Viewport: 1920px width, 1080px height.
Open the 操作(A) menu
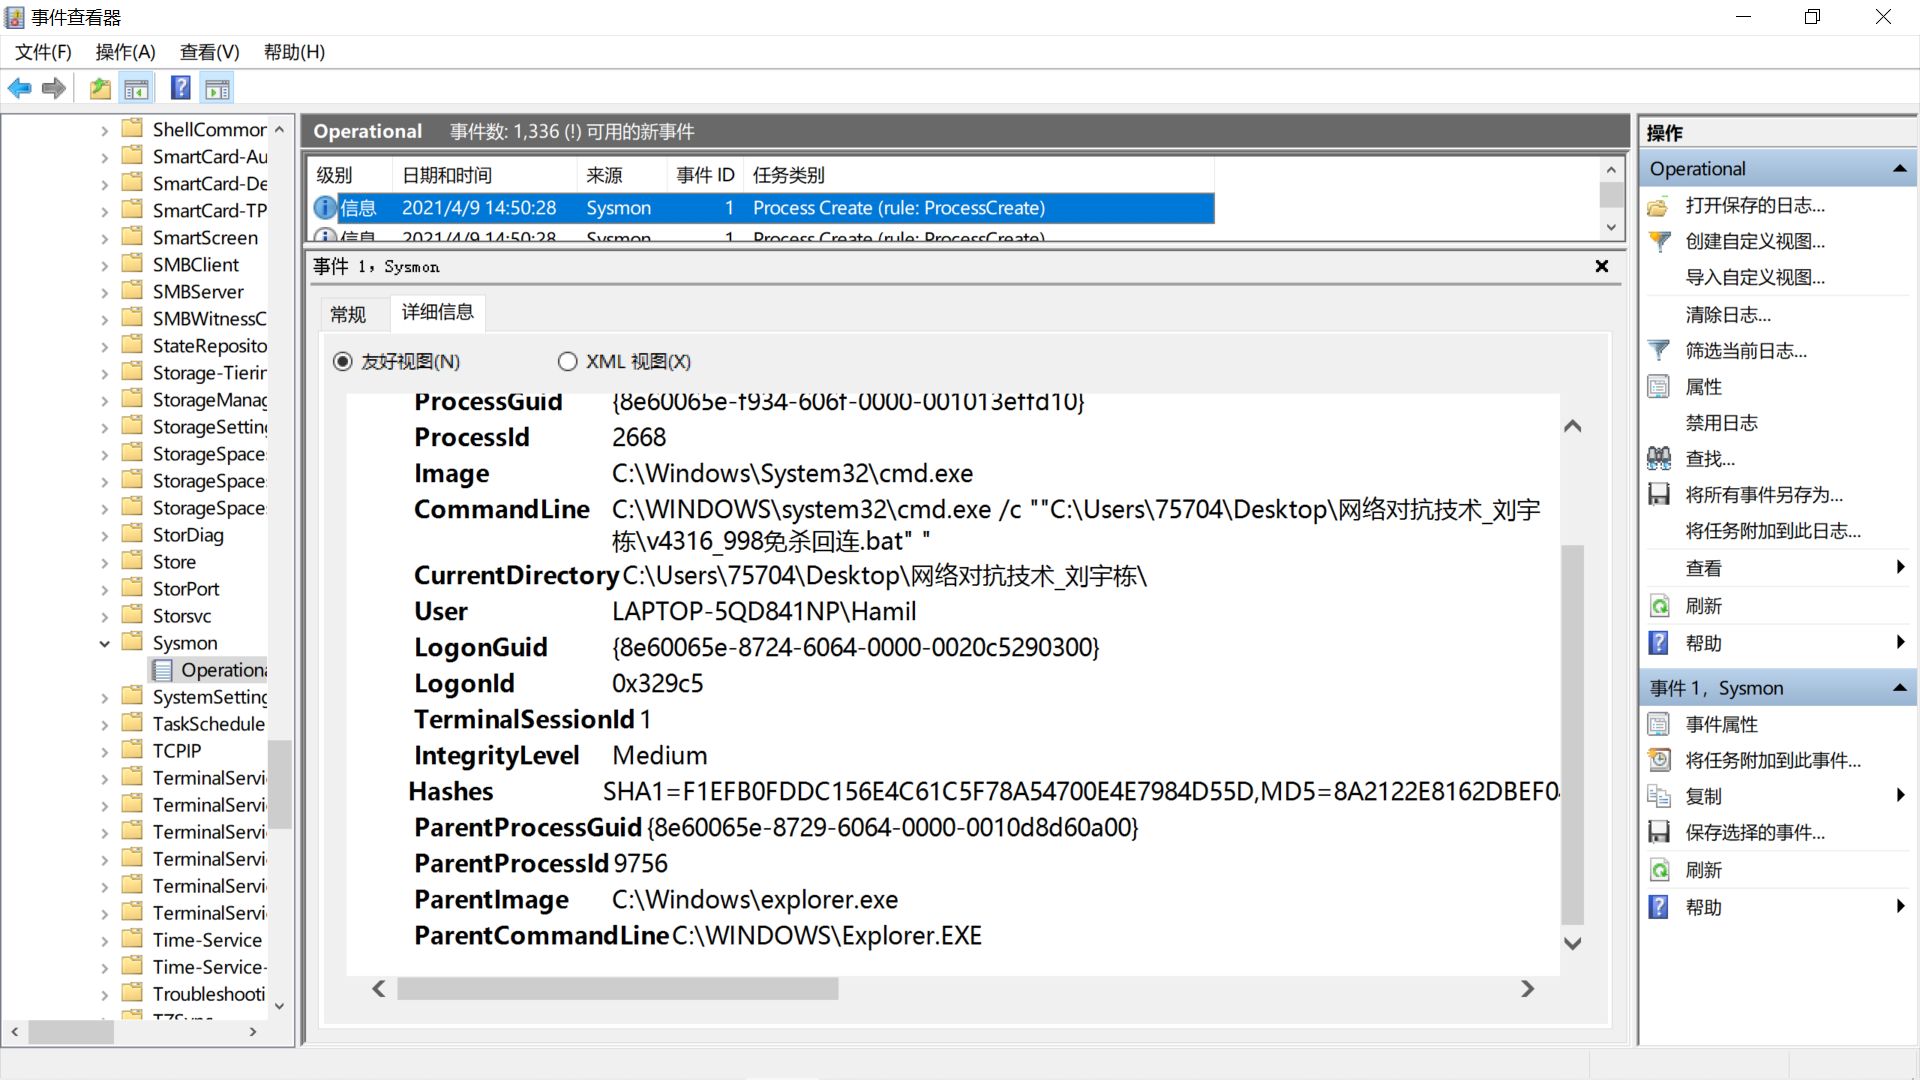point(125,52)
